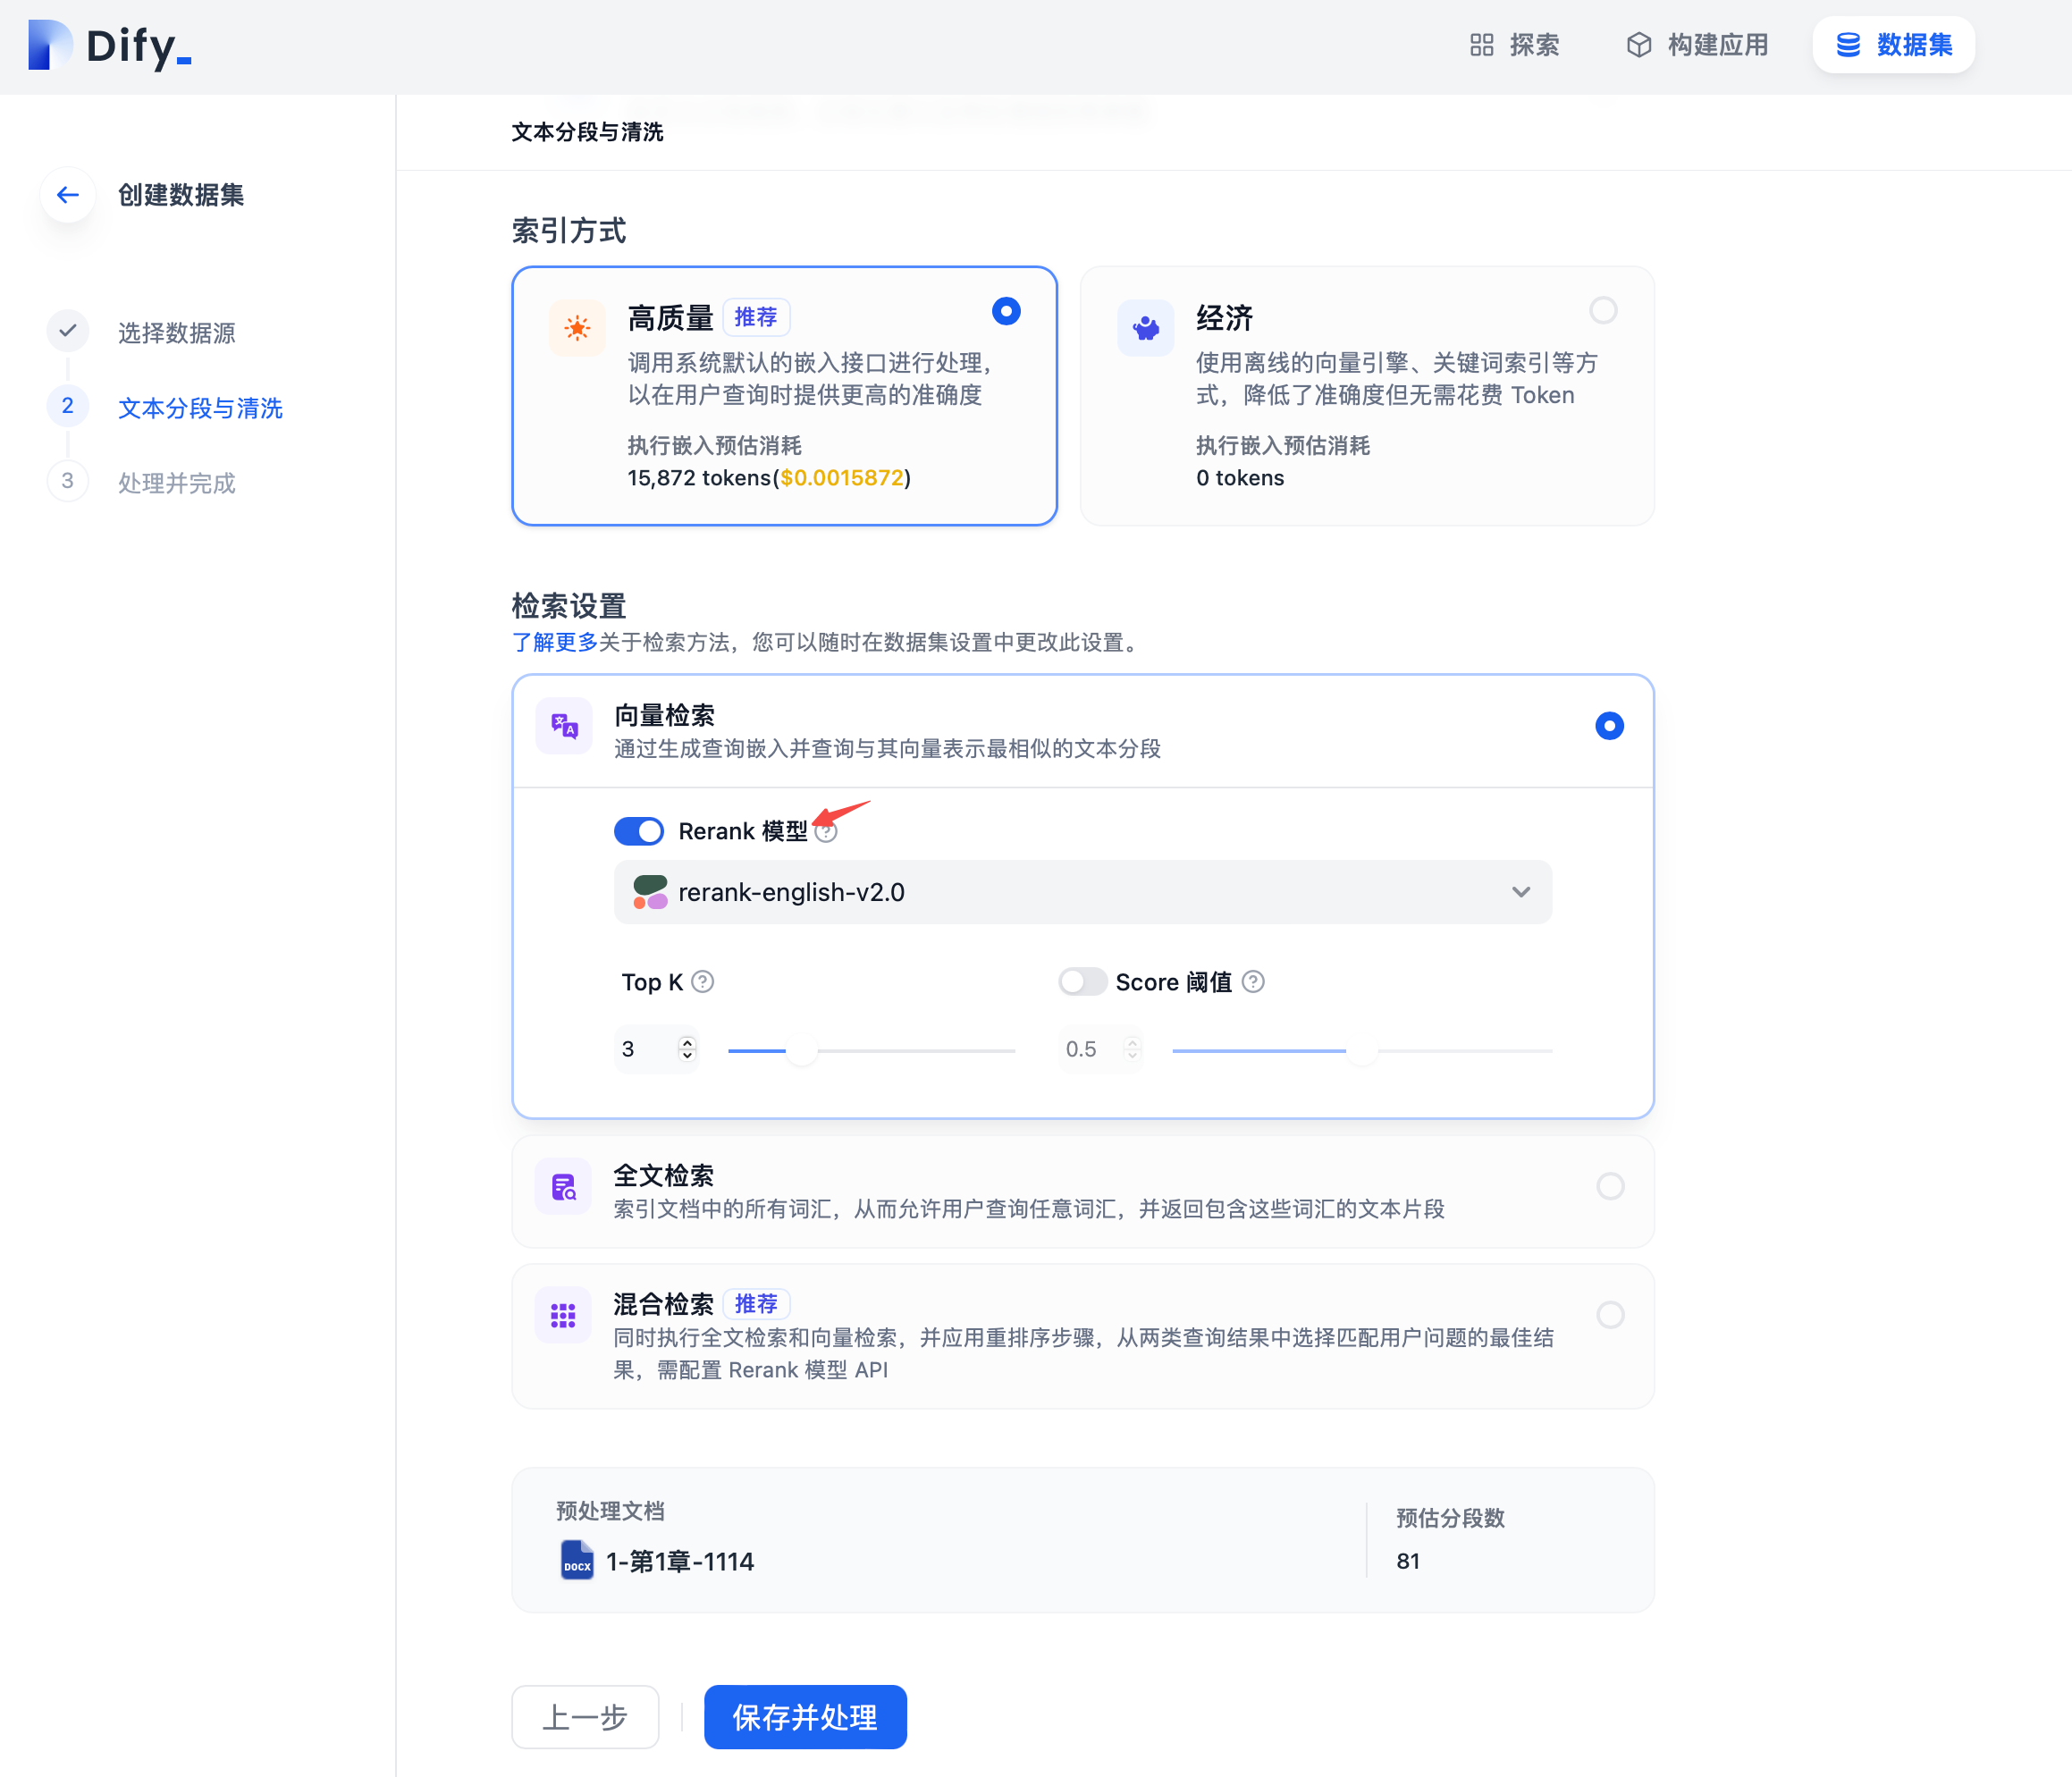Click the 数据集 database icon

point(1848,45)
